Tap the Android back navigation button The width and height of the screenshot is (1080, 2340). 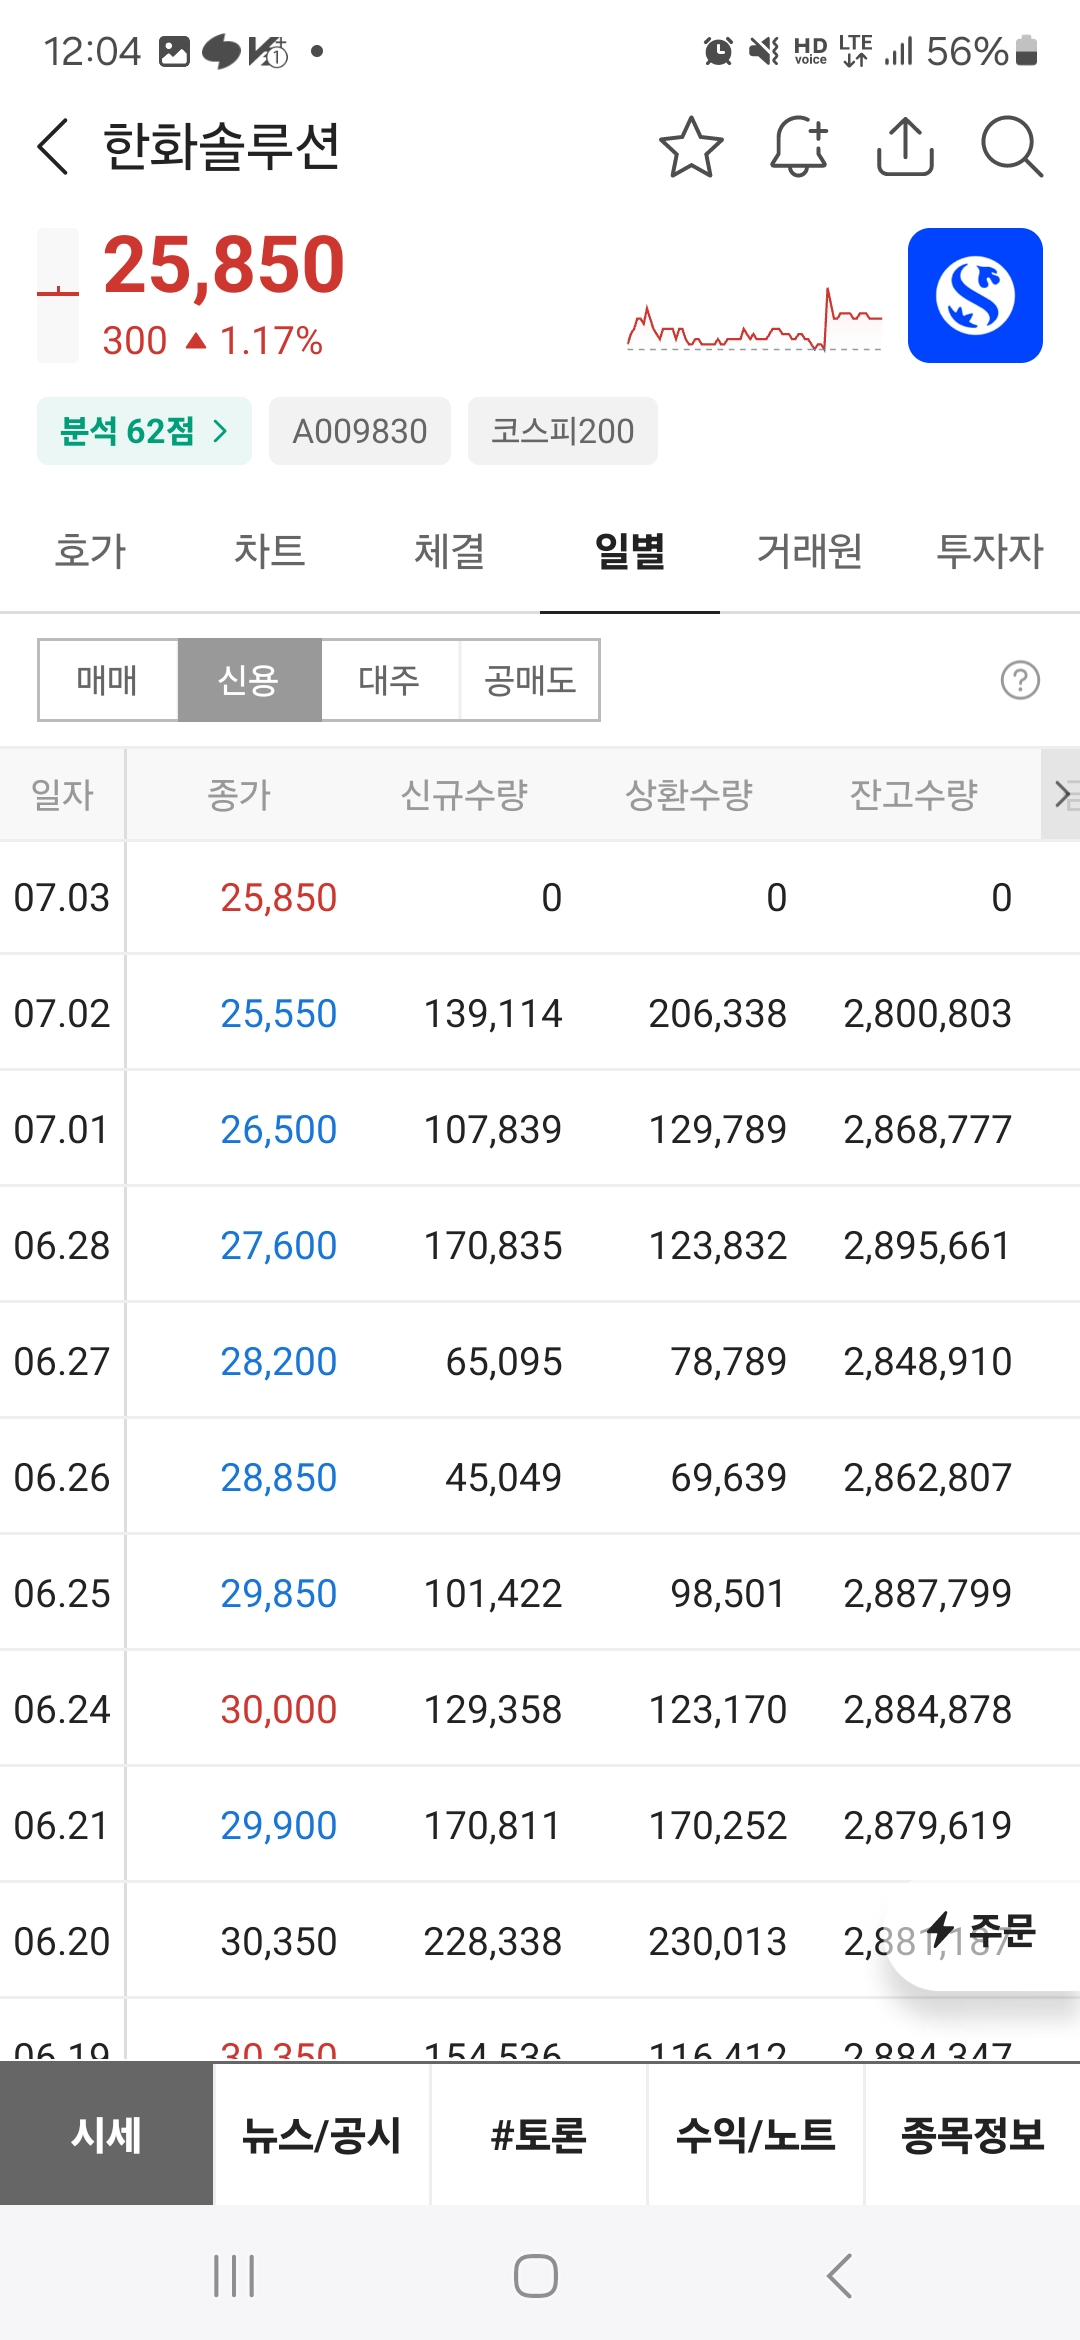click(840, 2276)
